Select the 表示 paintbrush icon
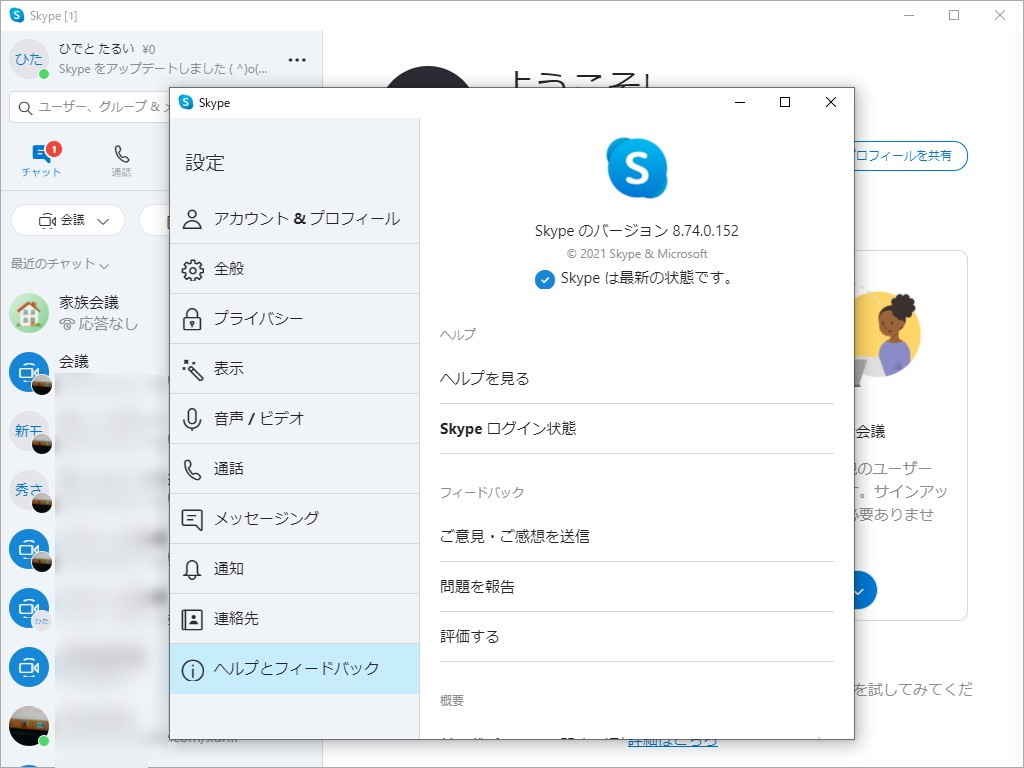 (192, 368)
